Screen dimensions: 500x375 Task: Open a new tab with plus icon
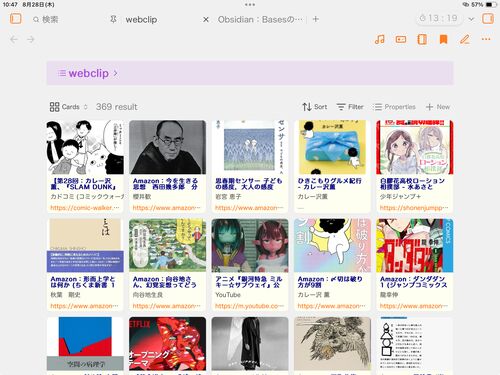coord(316,19)
